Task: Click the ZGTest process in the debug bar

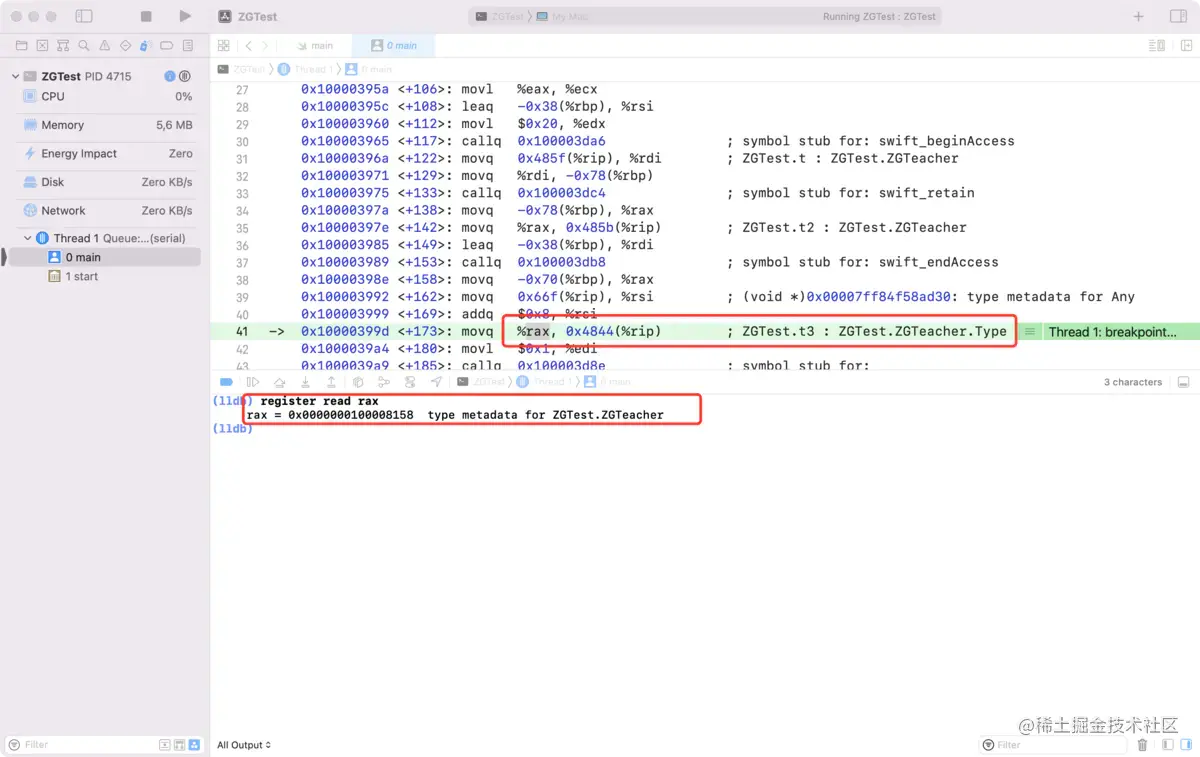Action: point(481,382)
